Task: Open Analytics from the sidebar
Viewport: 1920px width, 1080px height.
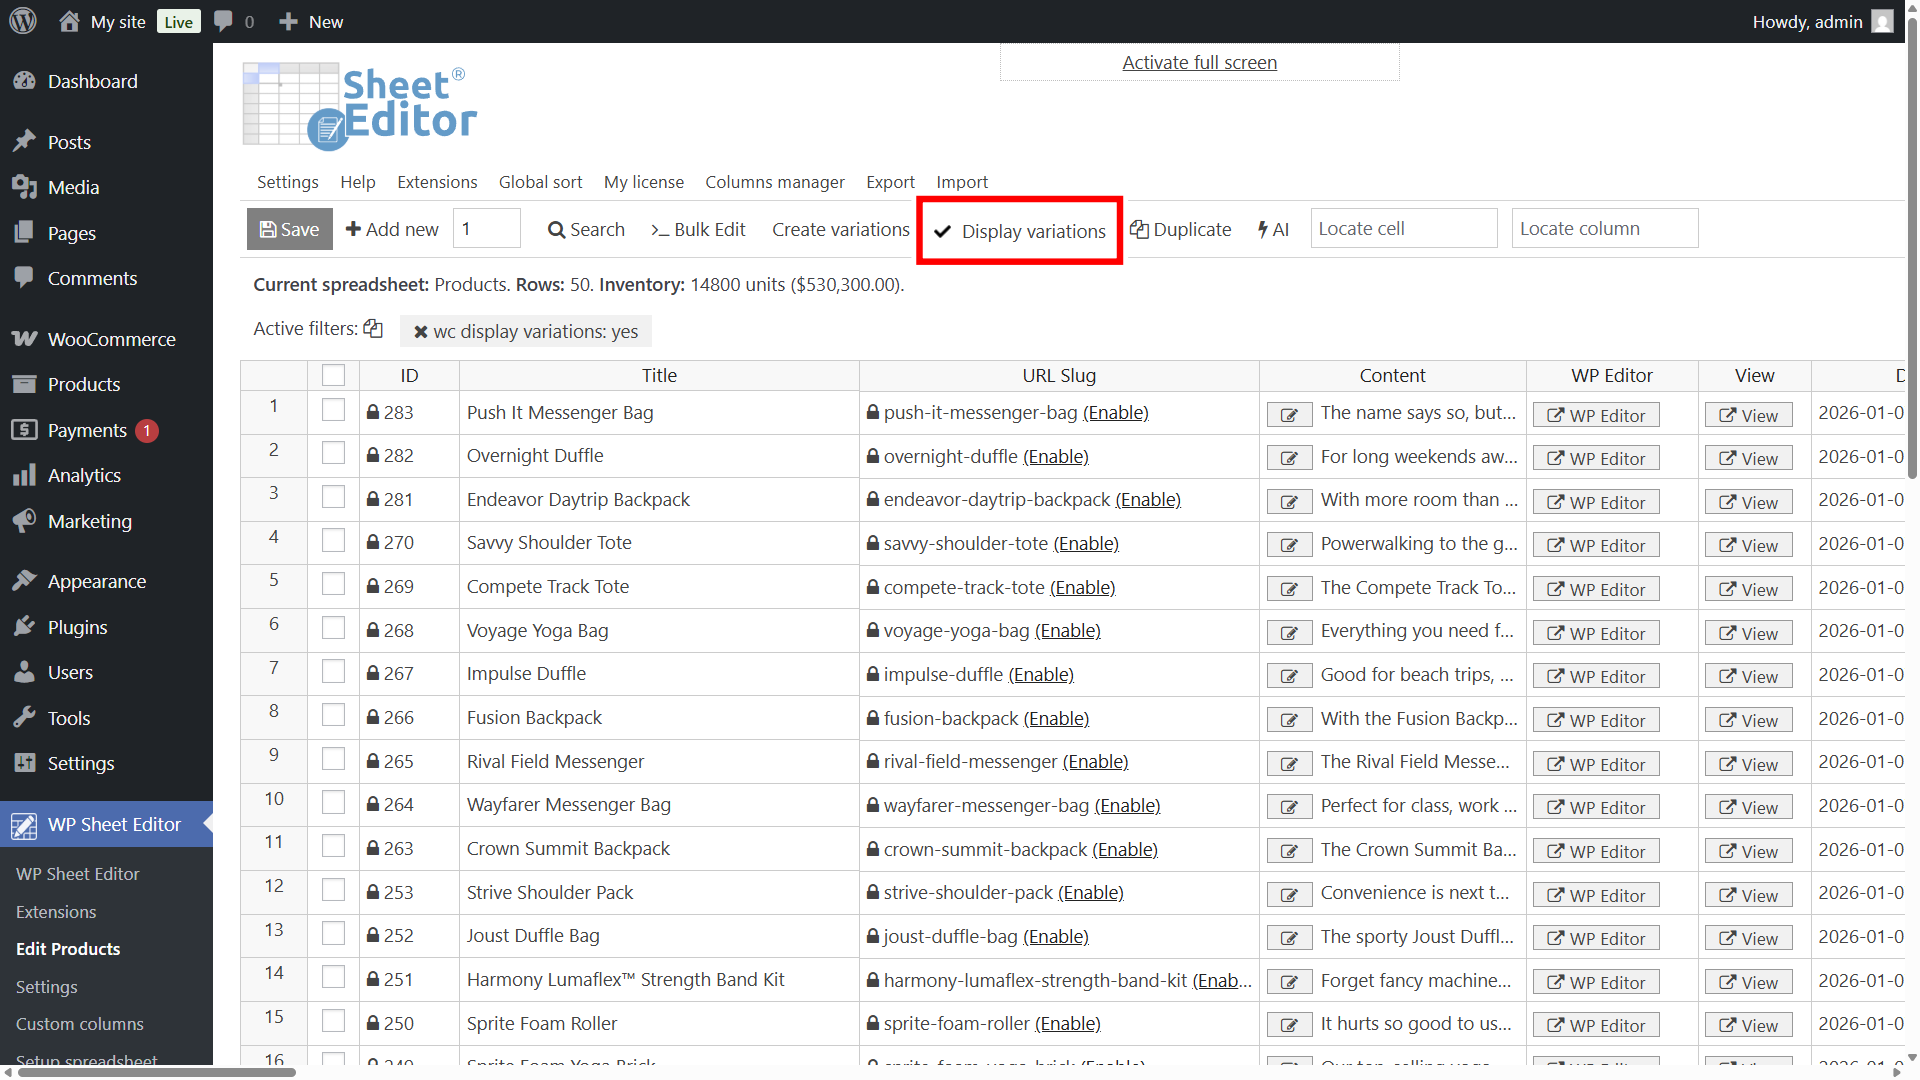Action: [x=84, y=475]
